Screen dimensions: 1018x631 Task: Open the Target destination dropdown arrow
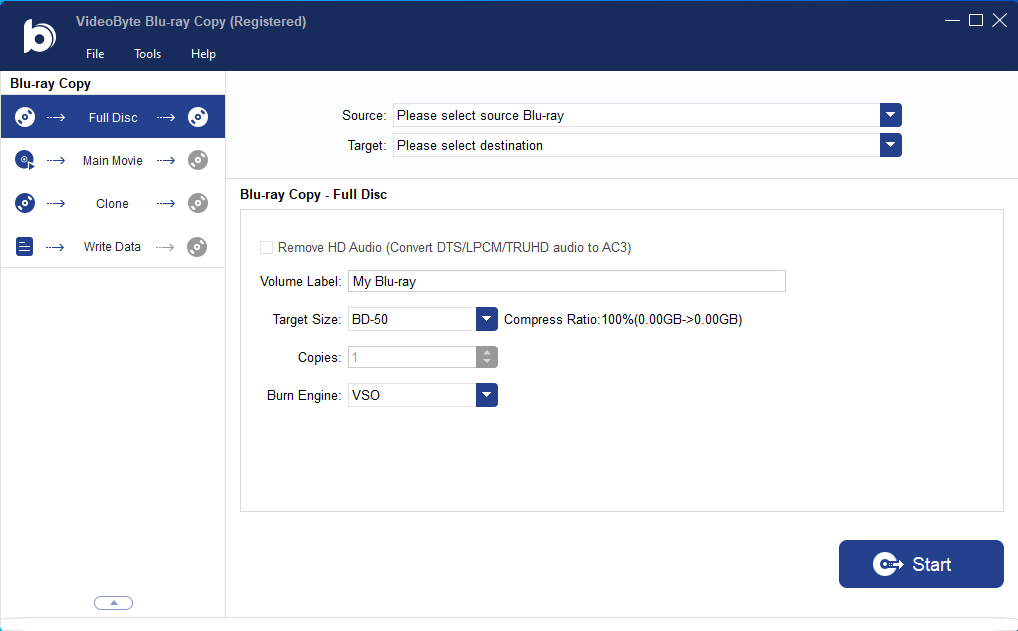[891, 145]
